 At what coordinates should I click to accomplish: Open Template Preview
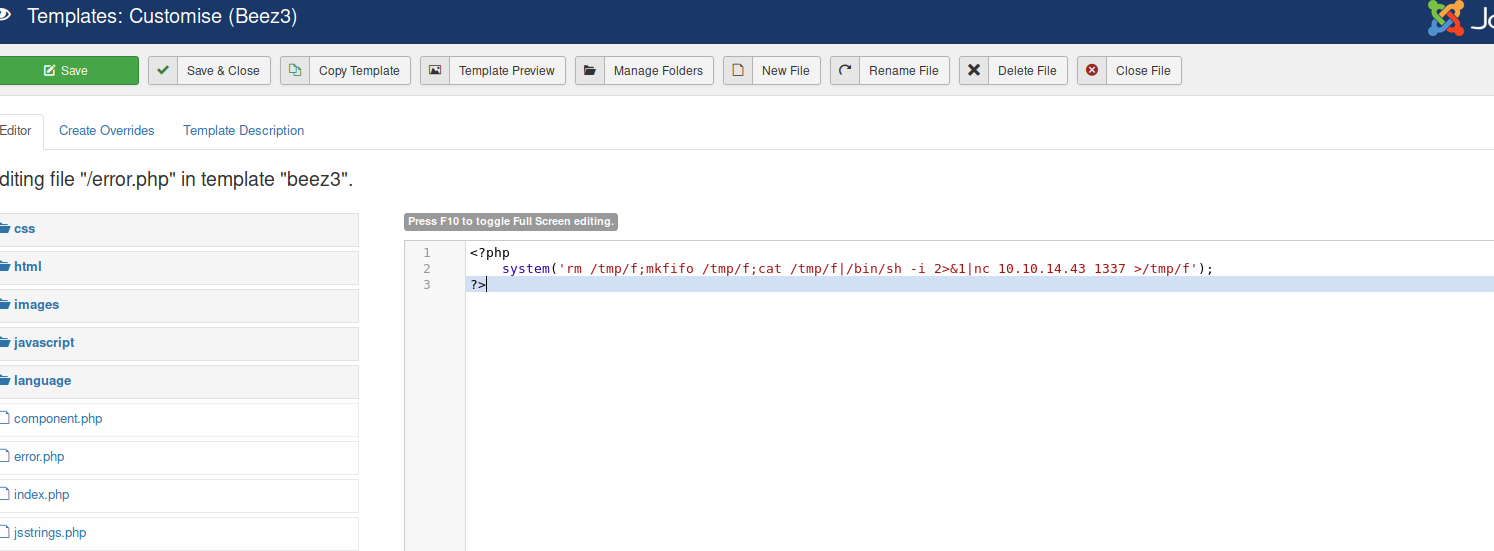[493, 71]
